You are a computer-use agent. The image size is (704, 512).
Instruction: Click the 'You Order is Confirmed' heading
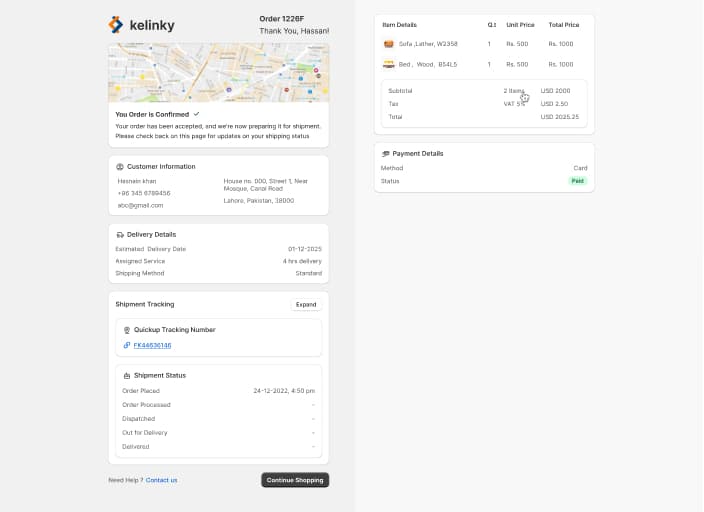152,115
